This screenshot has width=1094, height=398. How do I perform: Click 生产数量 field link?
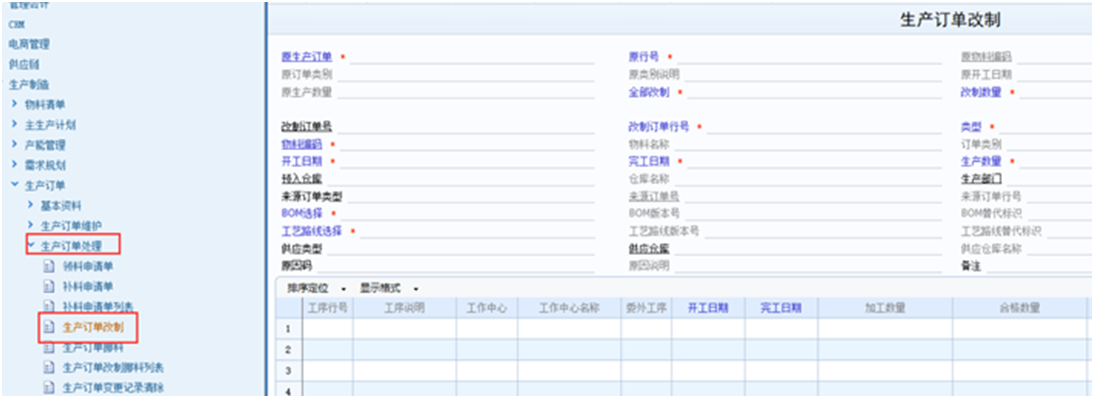(981, 162)
